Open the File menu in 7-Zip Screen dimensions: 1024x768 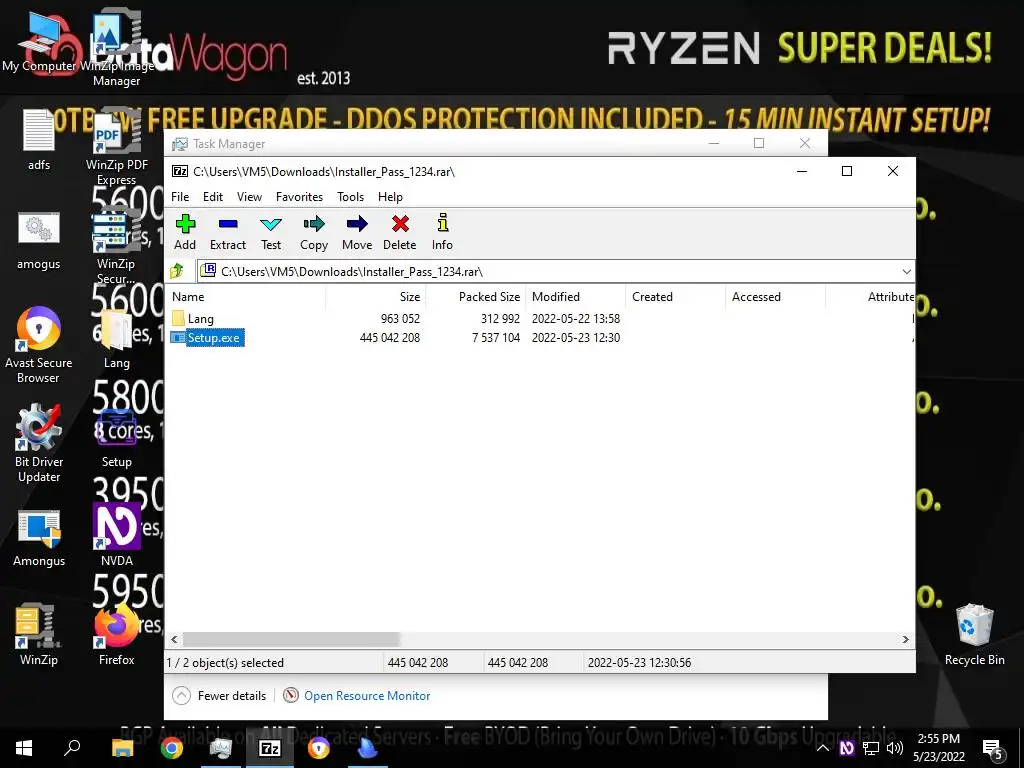pyautogui.click(x=180, y=197)
